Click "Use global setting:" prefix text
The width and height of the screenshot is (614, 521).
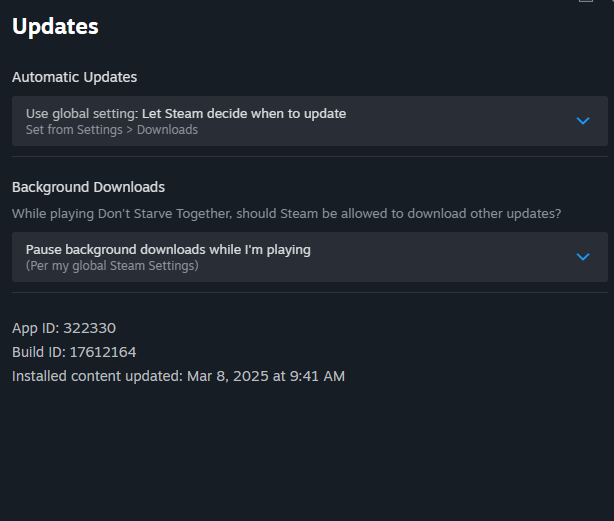point(82,114)
